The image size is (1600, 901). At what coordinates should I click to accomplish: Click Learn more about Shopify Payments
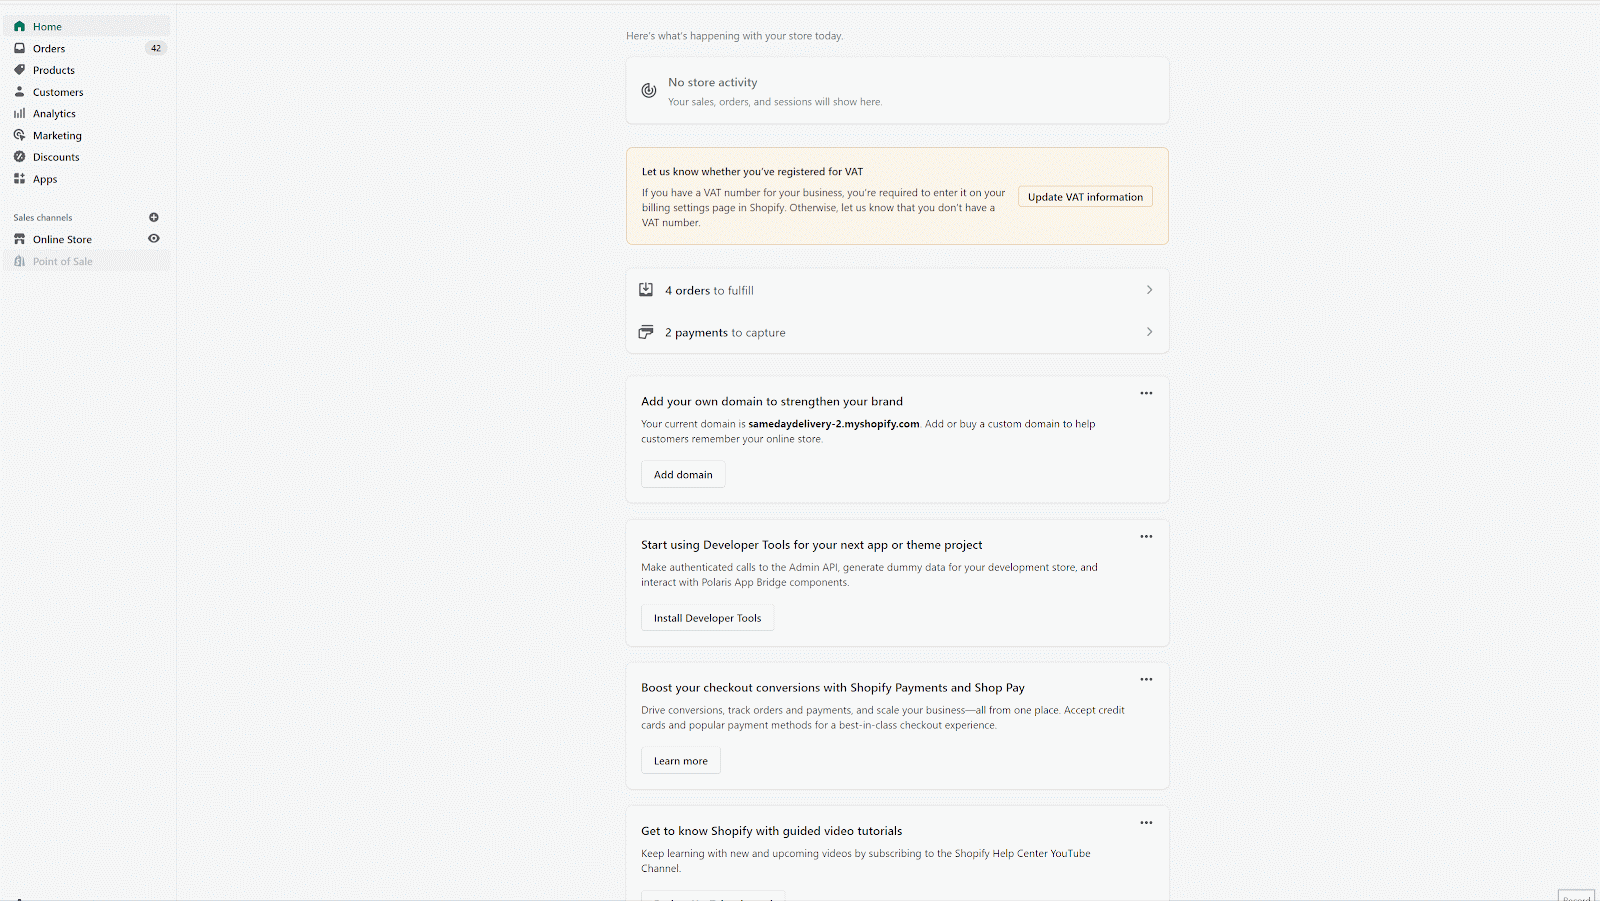pos(680,761)
